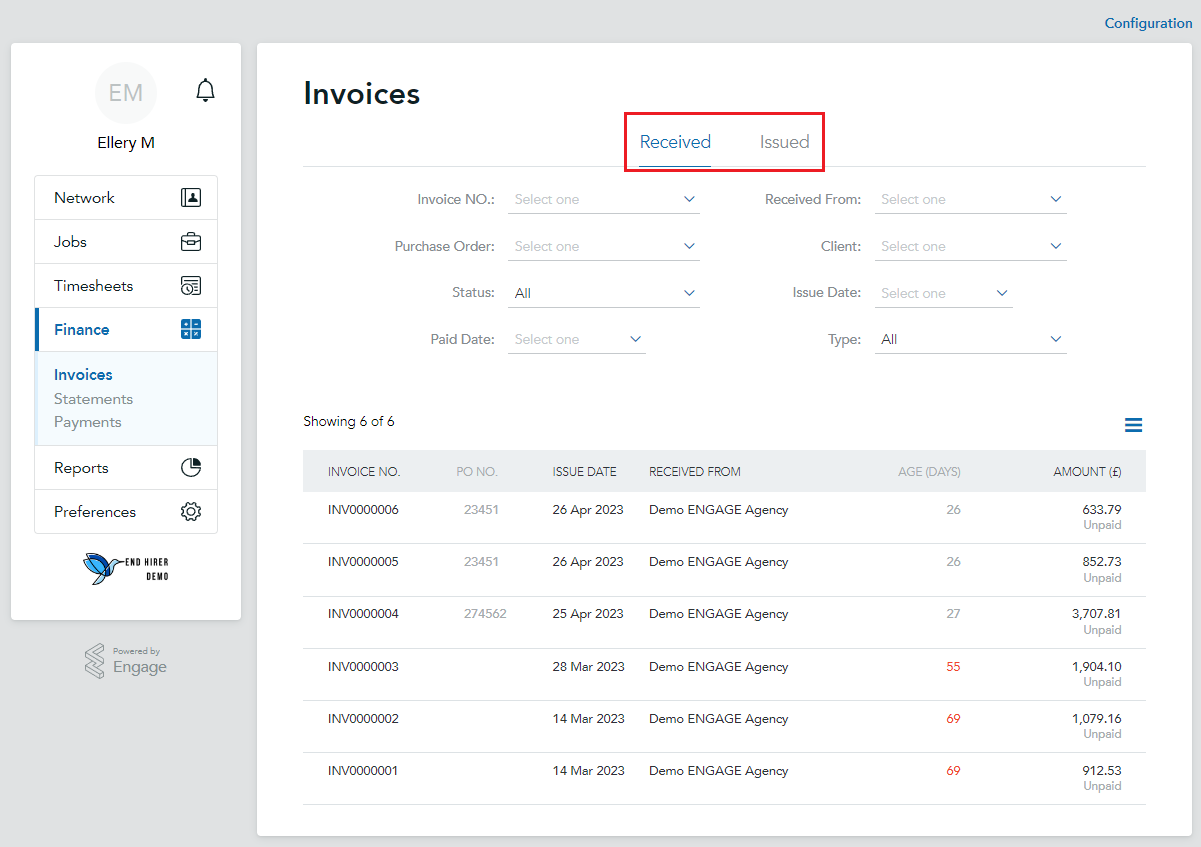
Task: Click the EM user avatar
Action: (126, 93)
